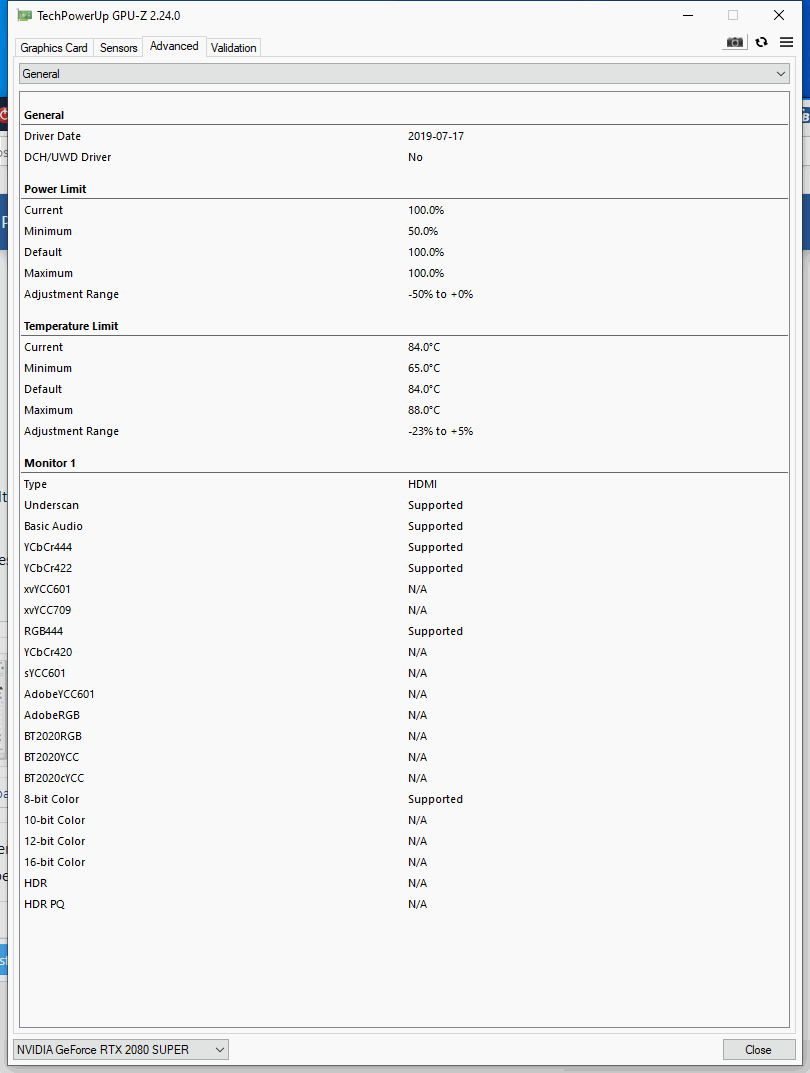The height and width of the screenshot is (1073, 810).
Task: Close the GPU-Z window with the X
Action: 779,15
